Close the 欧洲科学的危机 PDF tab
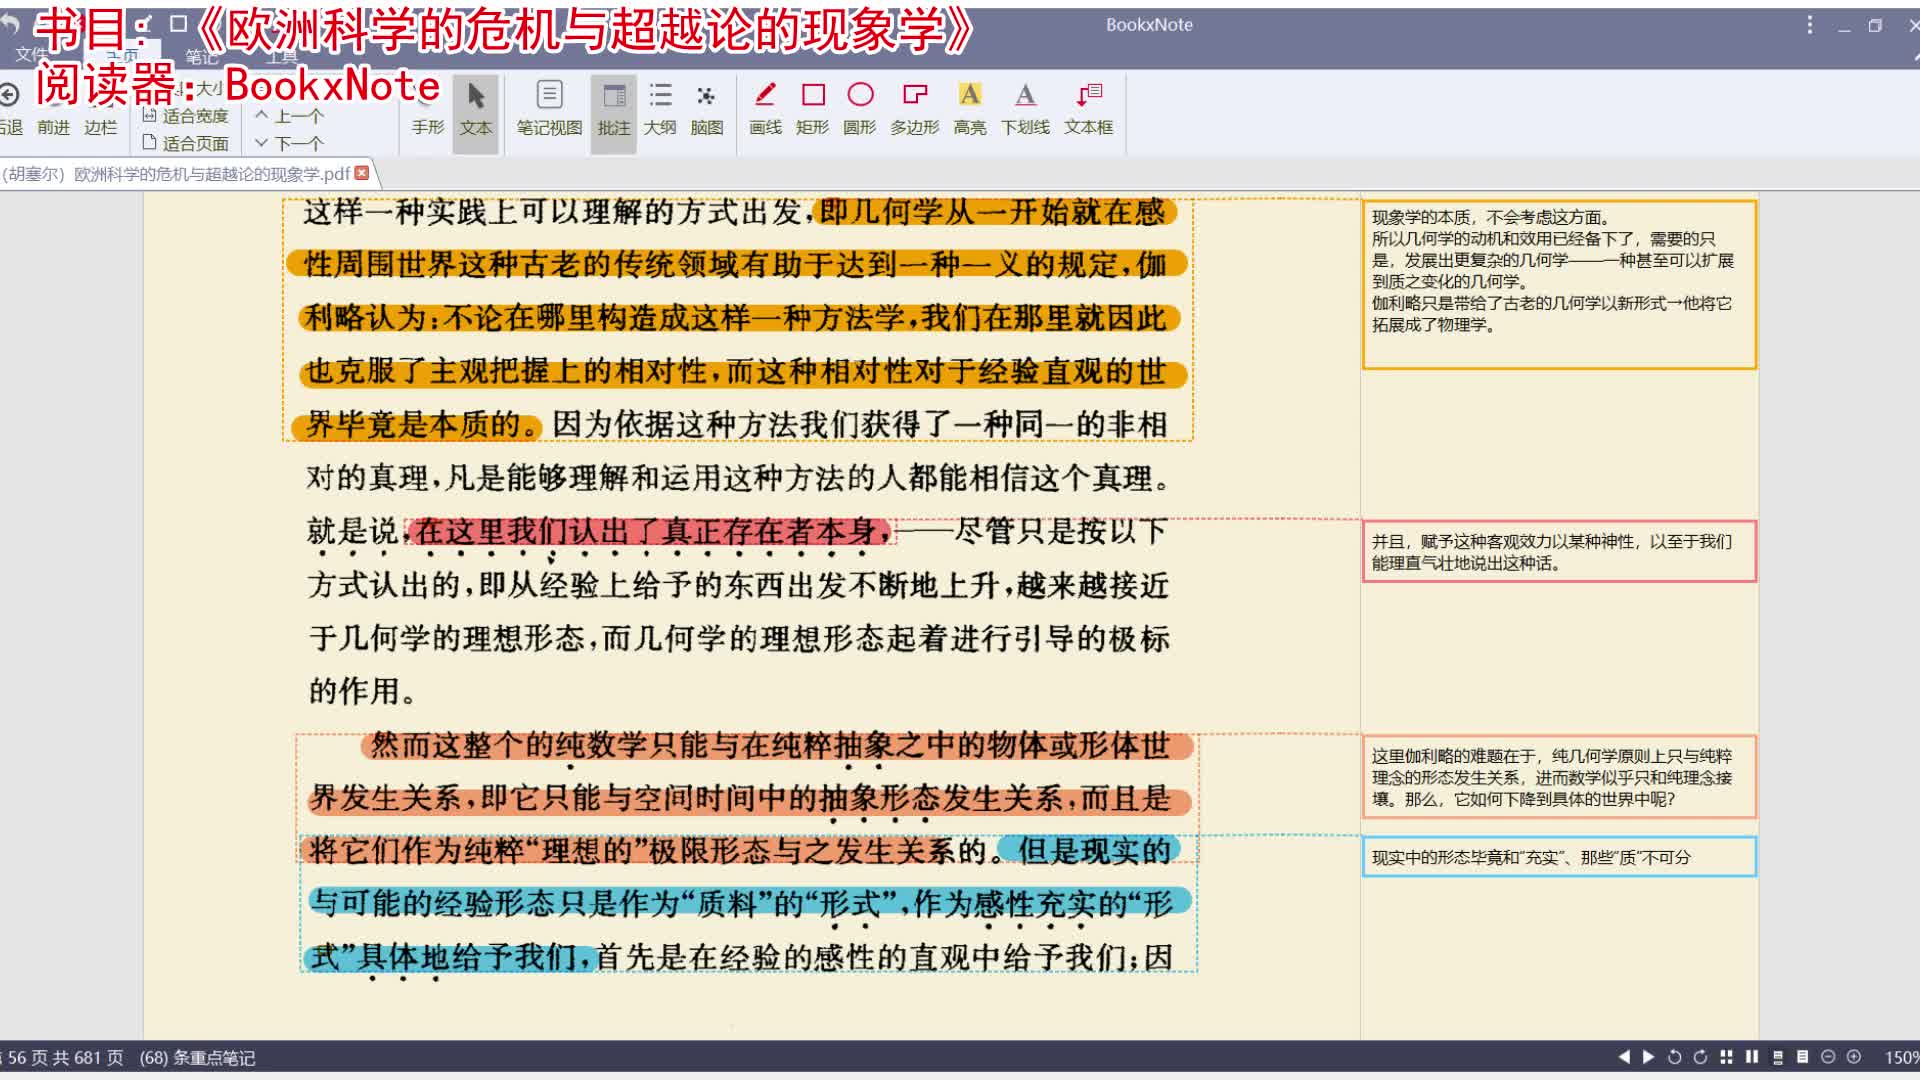Screen dimensions: 1920x1080 pyautogui.click(x=362, y=173)
